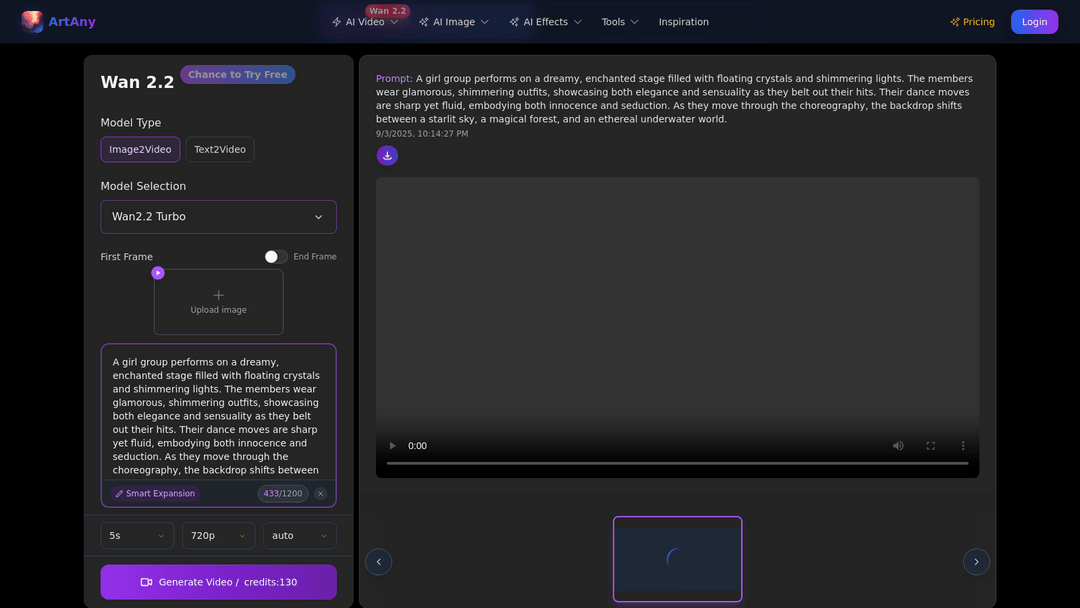The height and width of the screenshot is (608, 1080).
Task: Click the Upload image area
Action: coord(218,302)
